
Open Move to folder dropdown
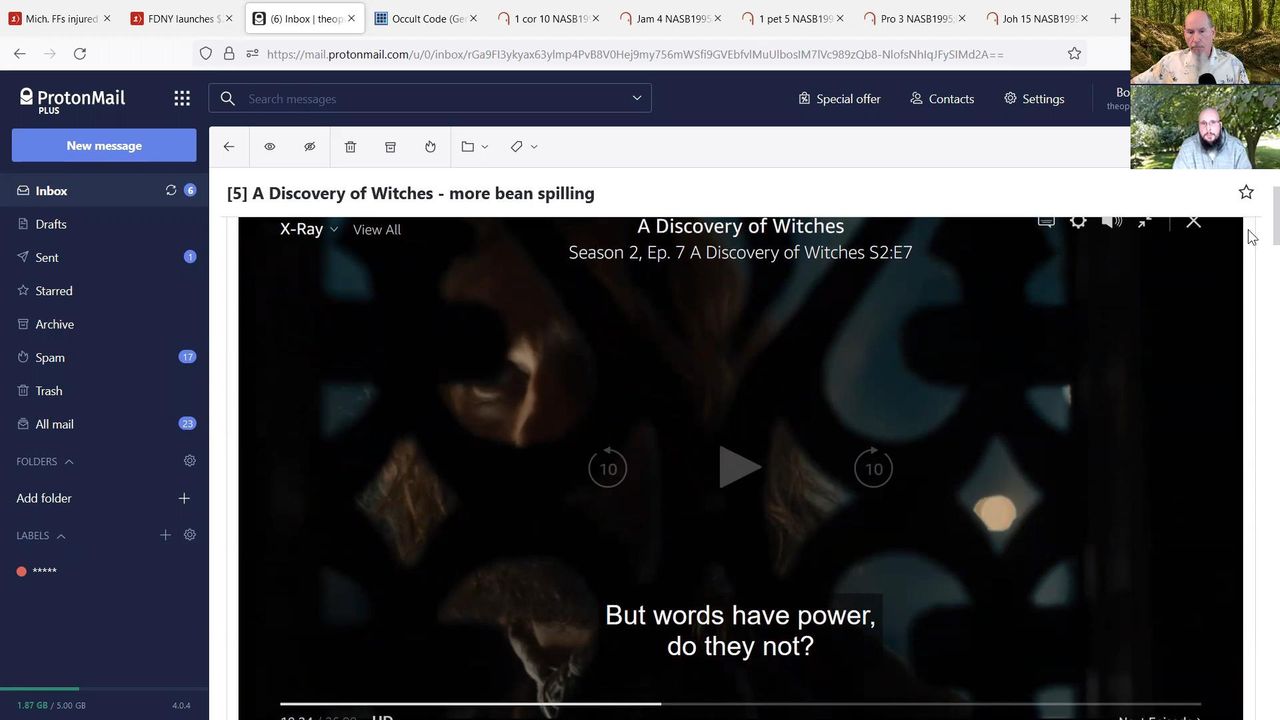(474, 147)
